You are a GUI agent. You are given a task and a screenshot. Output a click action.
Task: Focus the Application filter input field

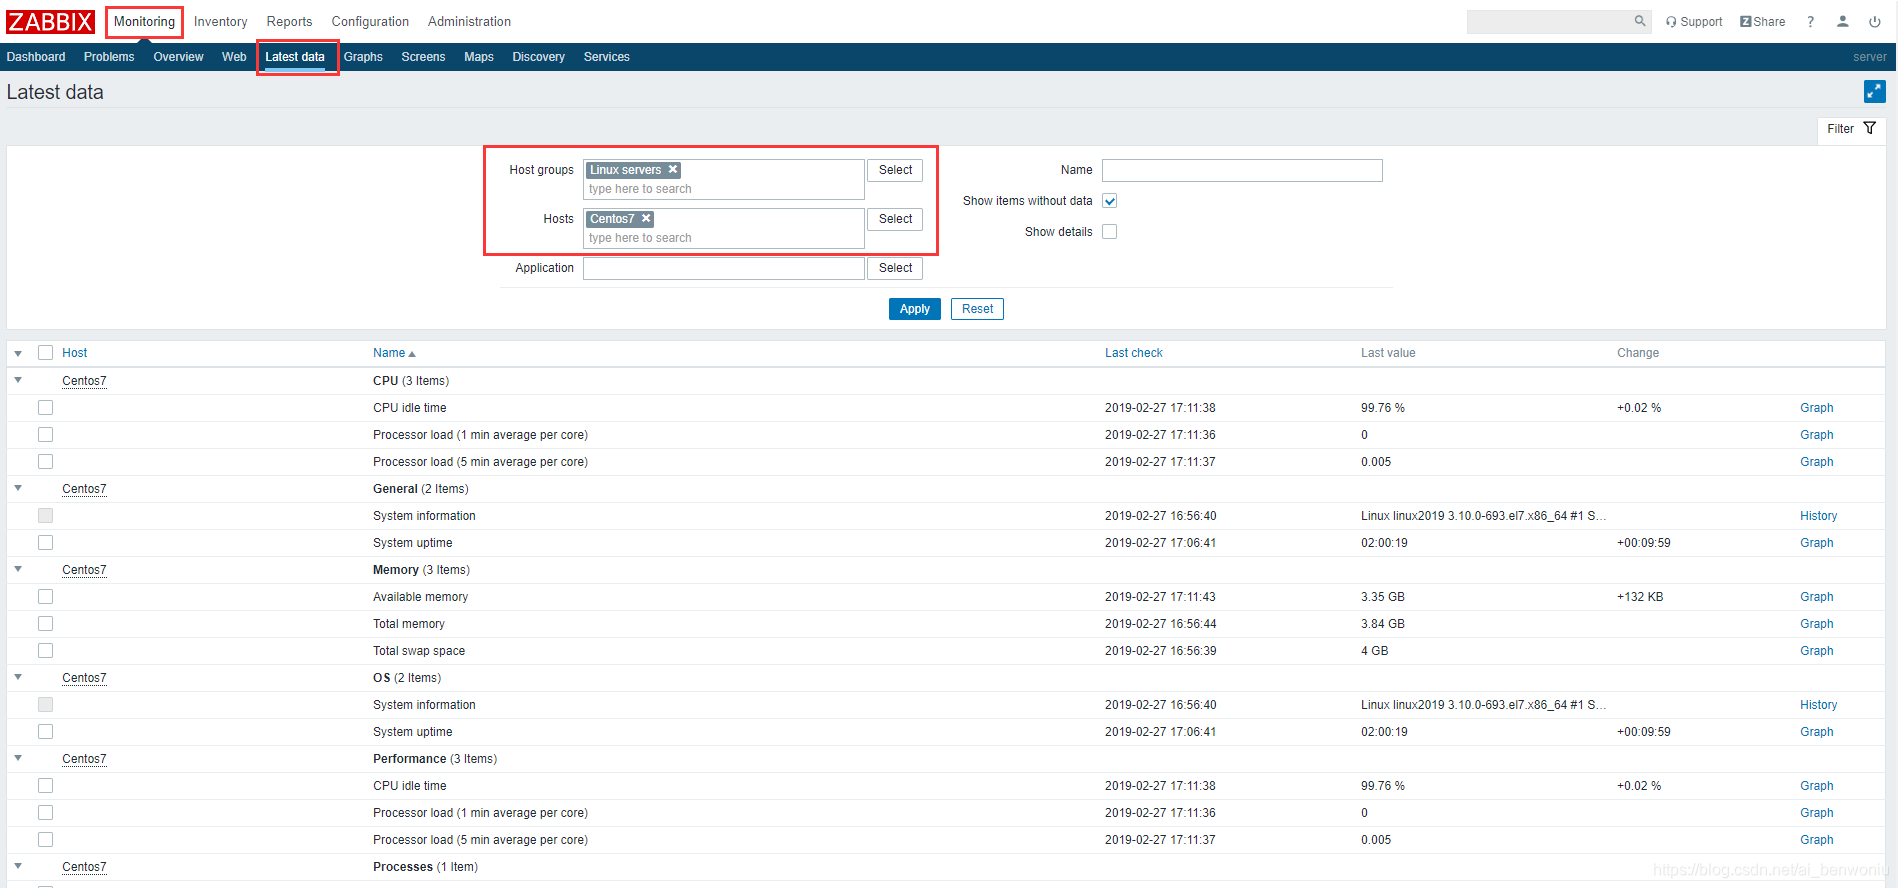(724, 268)
